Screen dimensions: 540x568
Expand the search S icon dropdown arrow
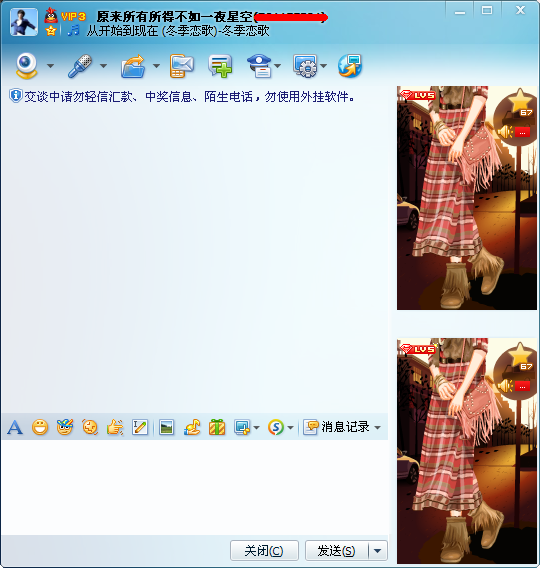tap(290, 428)
